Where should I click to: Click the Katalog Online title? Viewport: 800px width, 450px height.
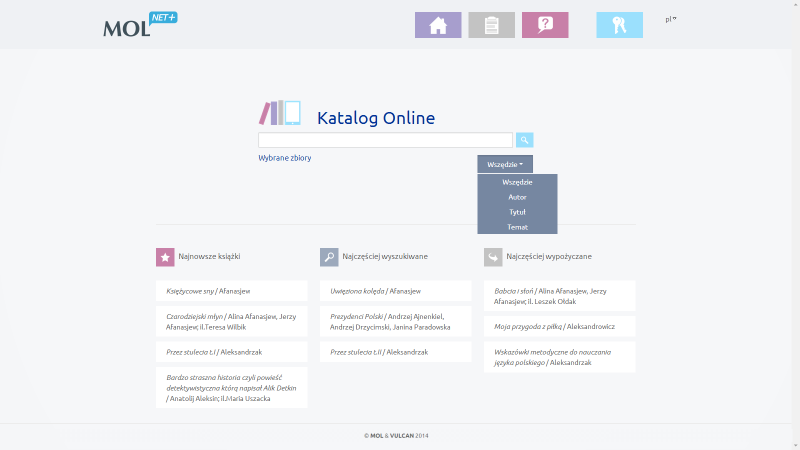coord(376,118)
